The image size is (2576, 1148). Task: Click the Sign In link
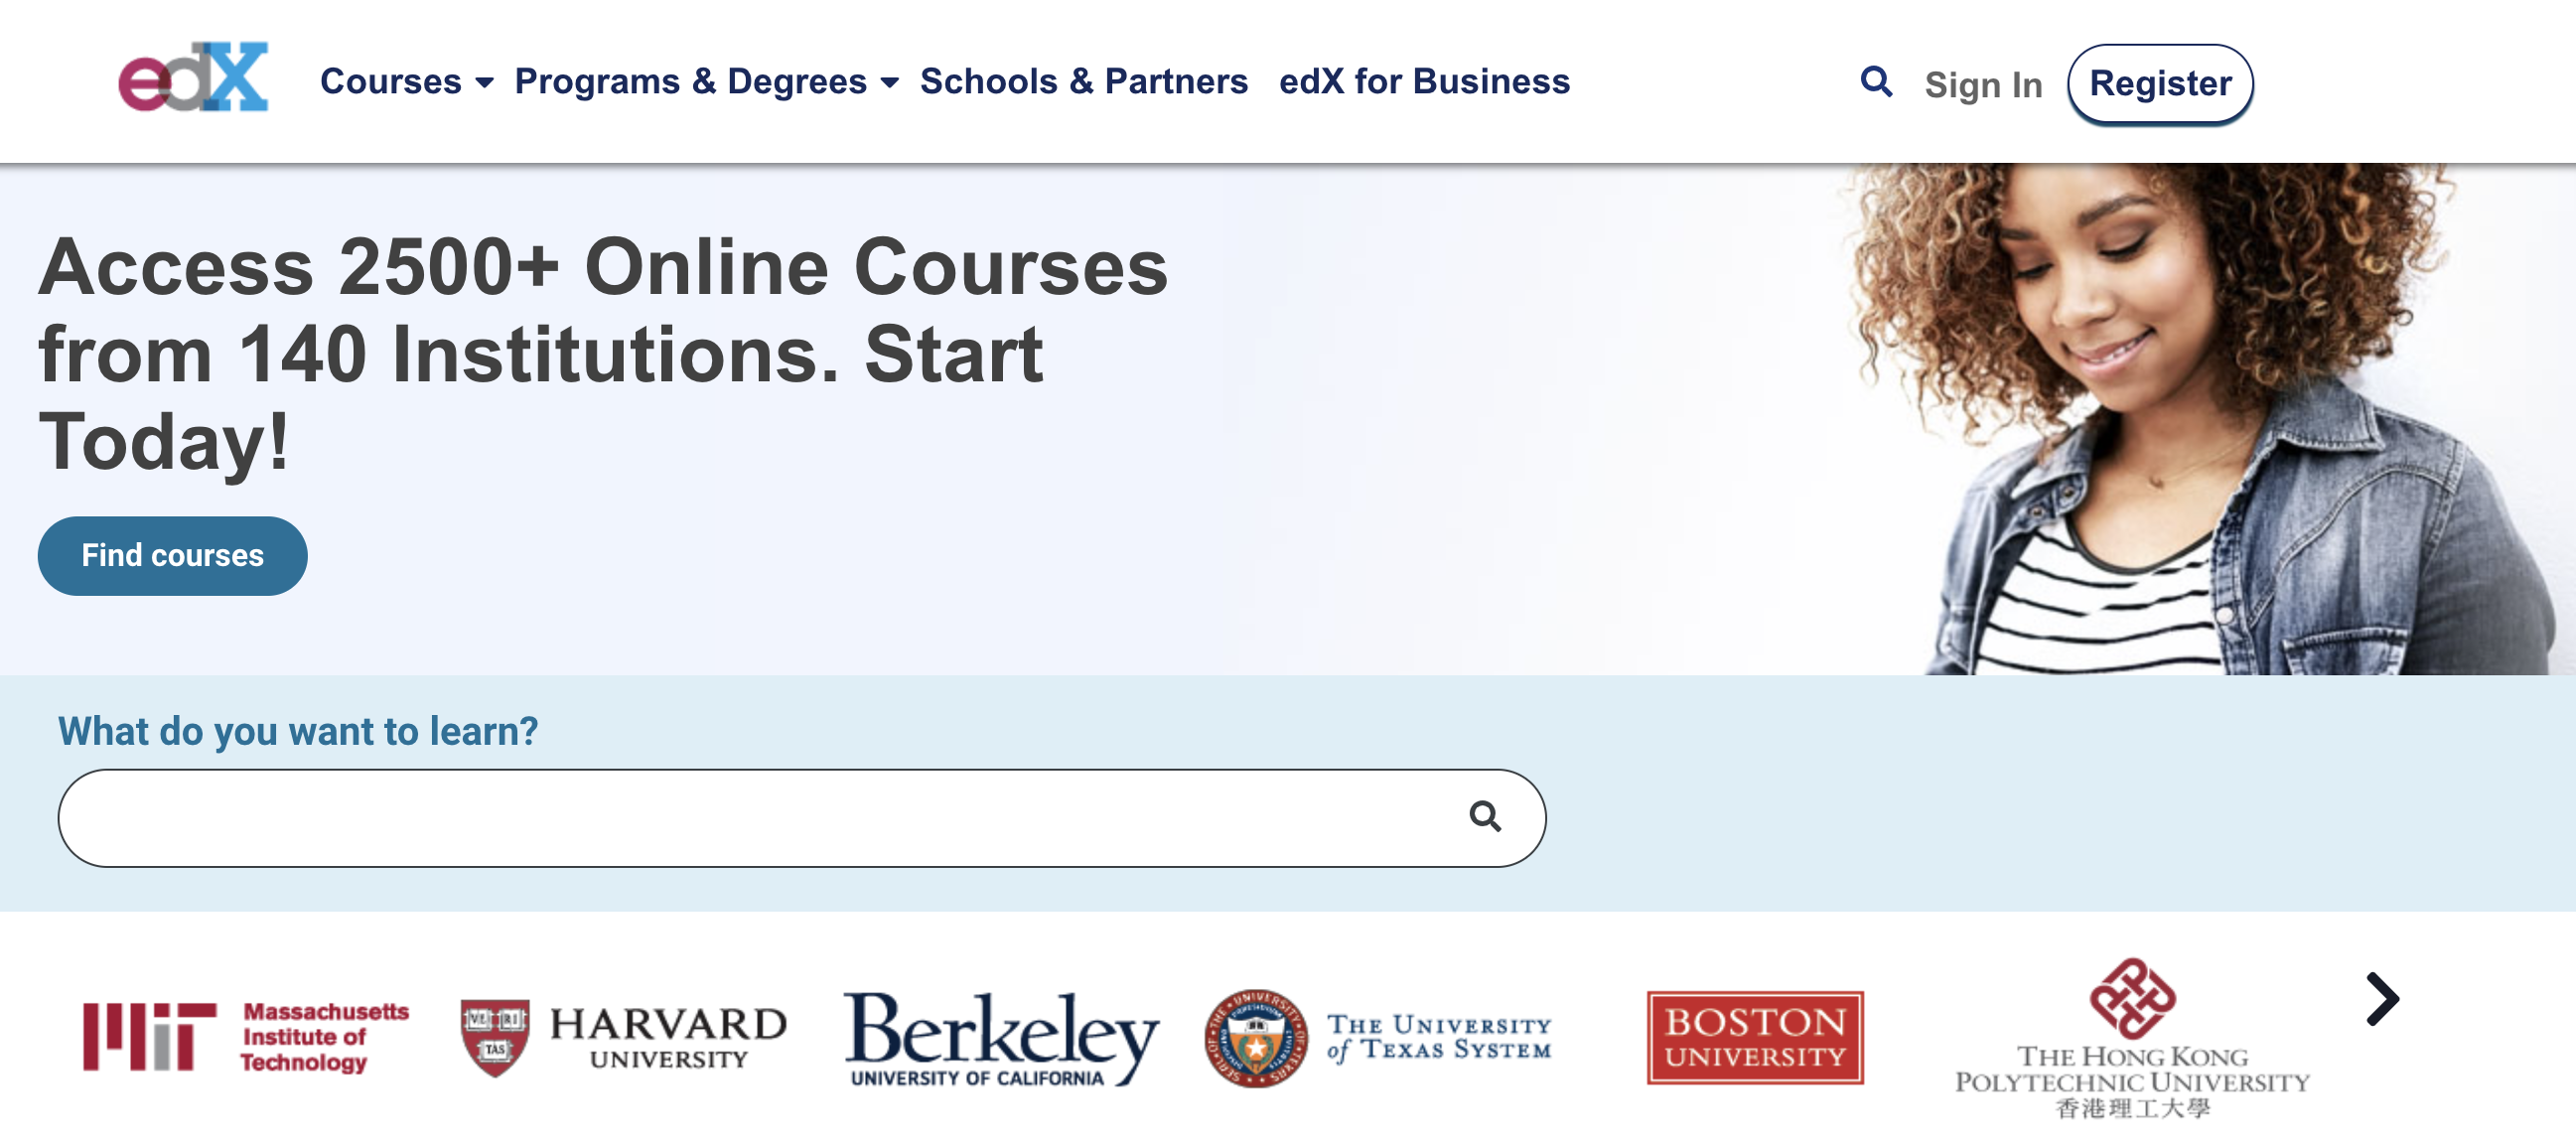pos(1983,85)
